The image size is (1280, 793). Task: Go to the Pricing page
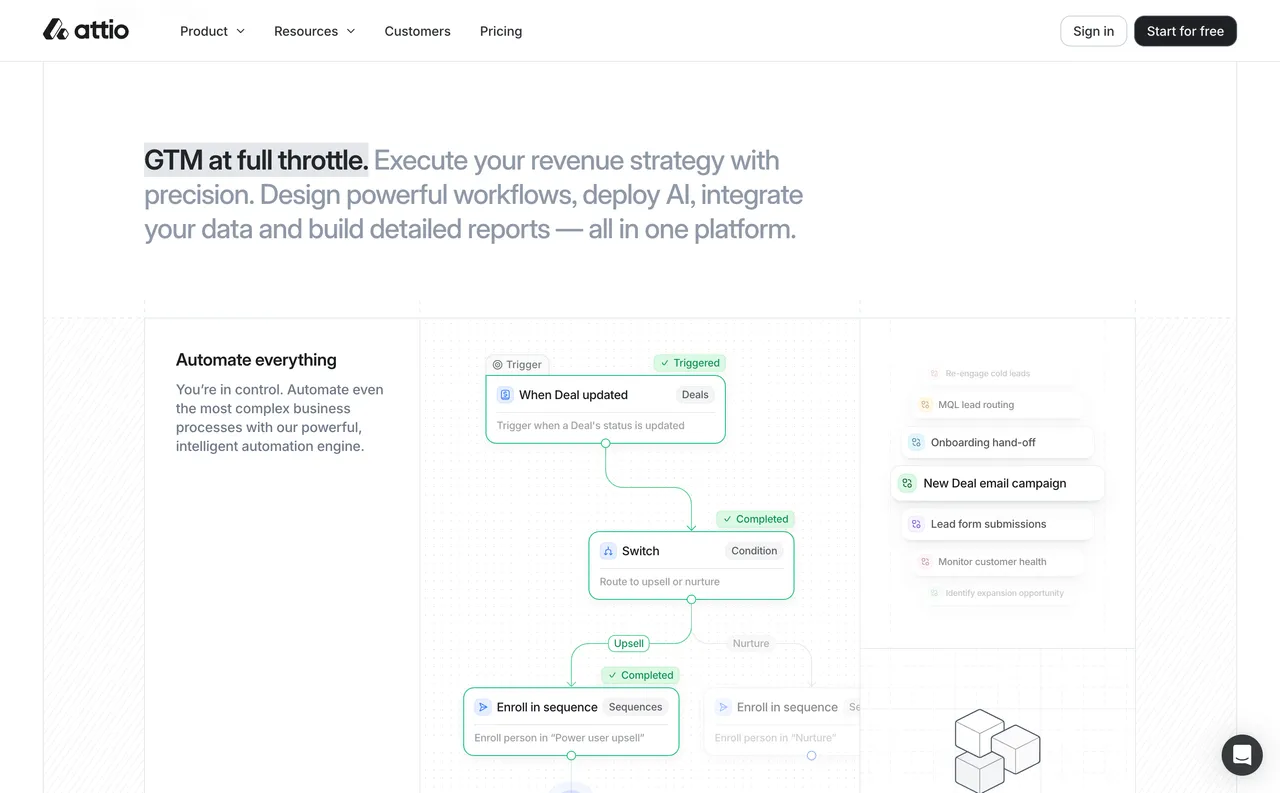click(x=501, y=31)
